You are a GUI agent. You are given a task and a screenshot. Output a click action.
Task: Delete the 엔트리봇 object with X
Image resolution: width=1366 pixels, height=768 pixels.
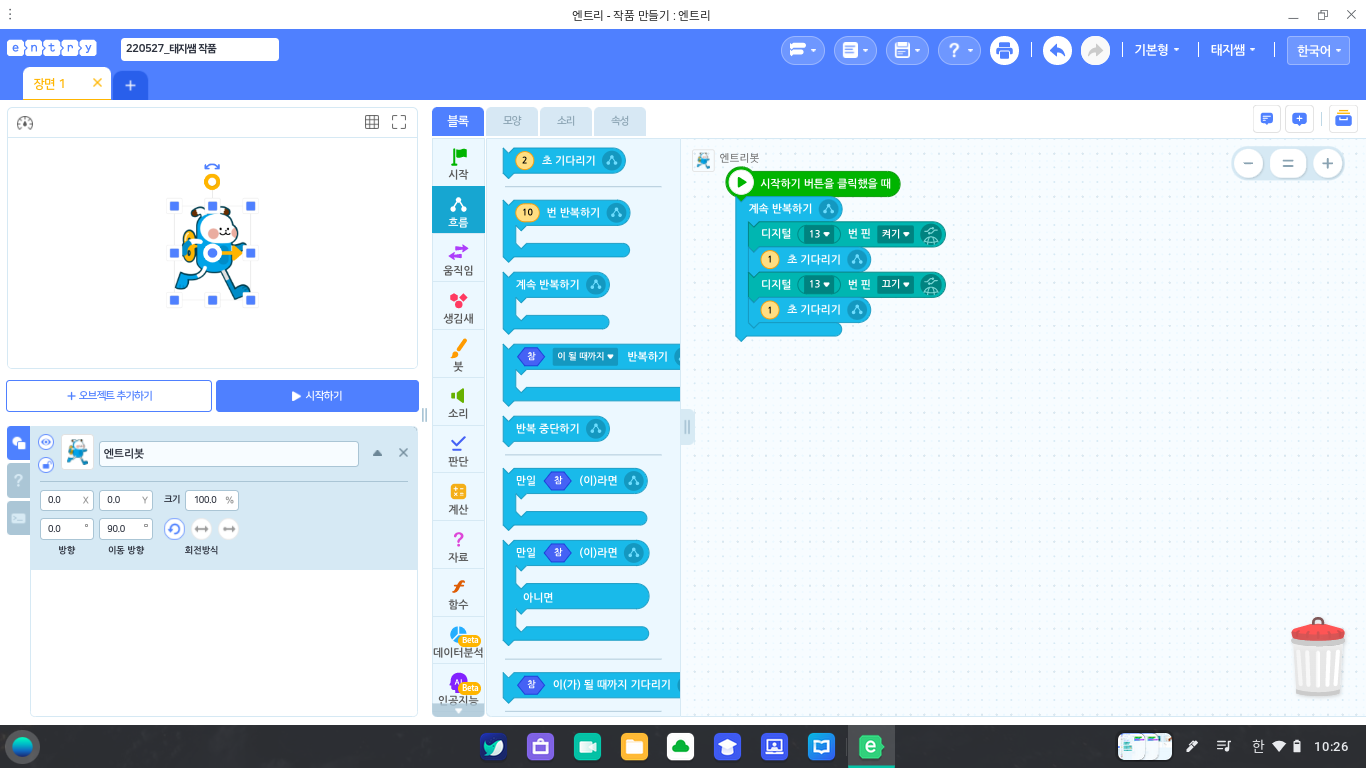403,453
